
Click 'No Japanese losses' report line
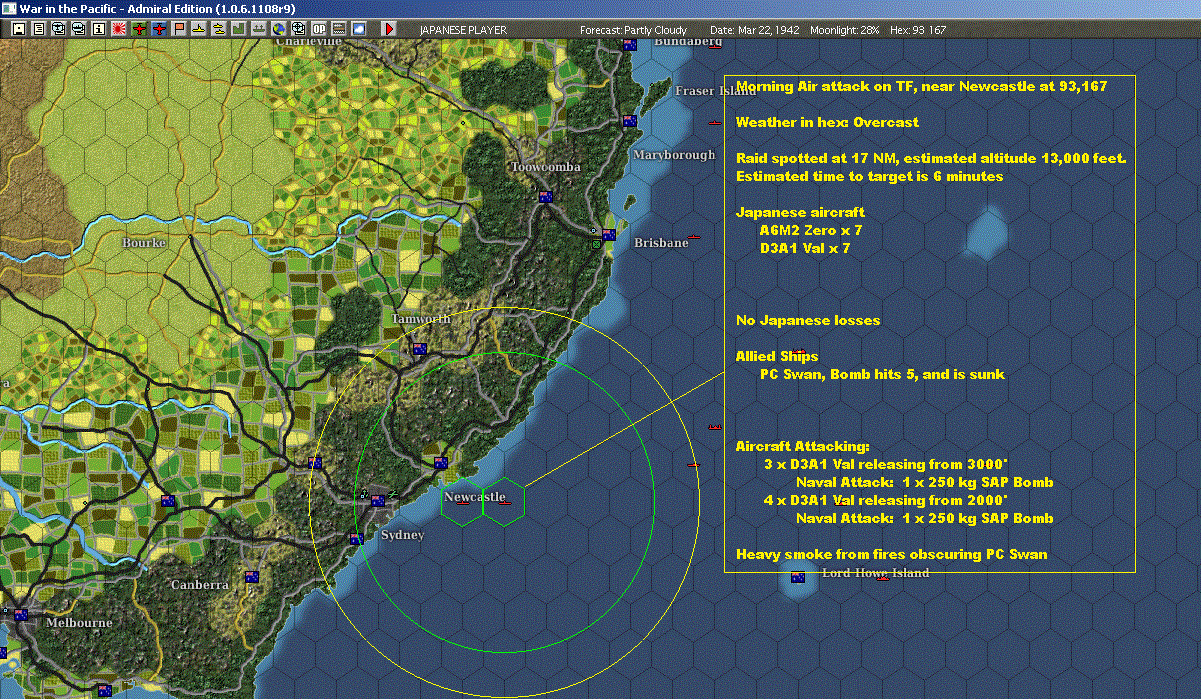tap(808, 321)
